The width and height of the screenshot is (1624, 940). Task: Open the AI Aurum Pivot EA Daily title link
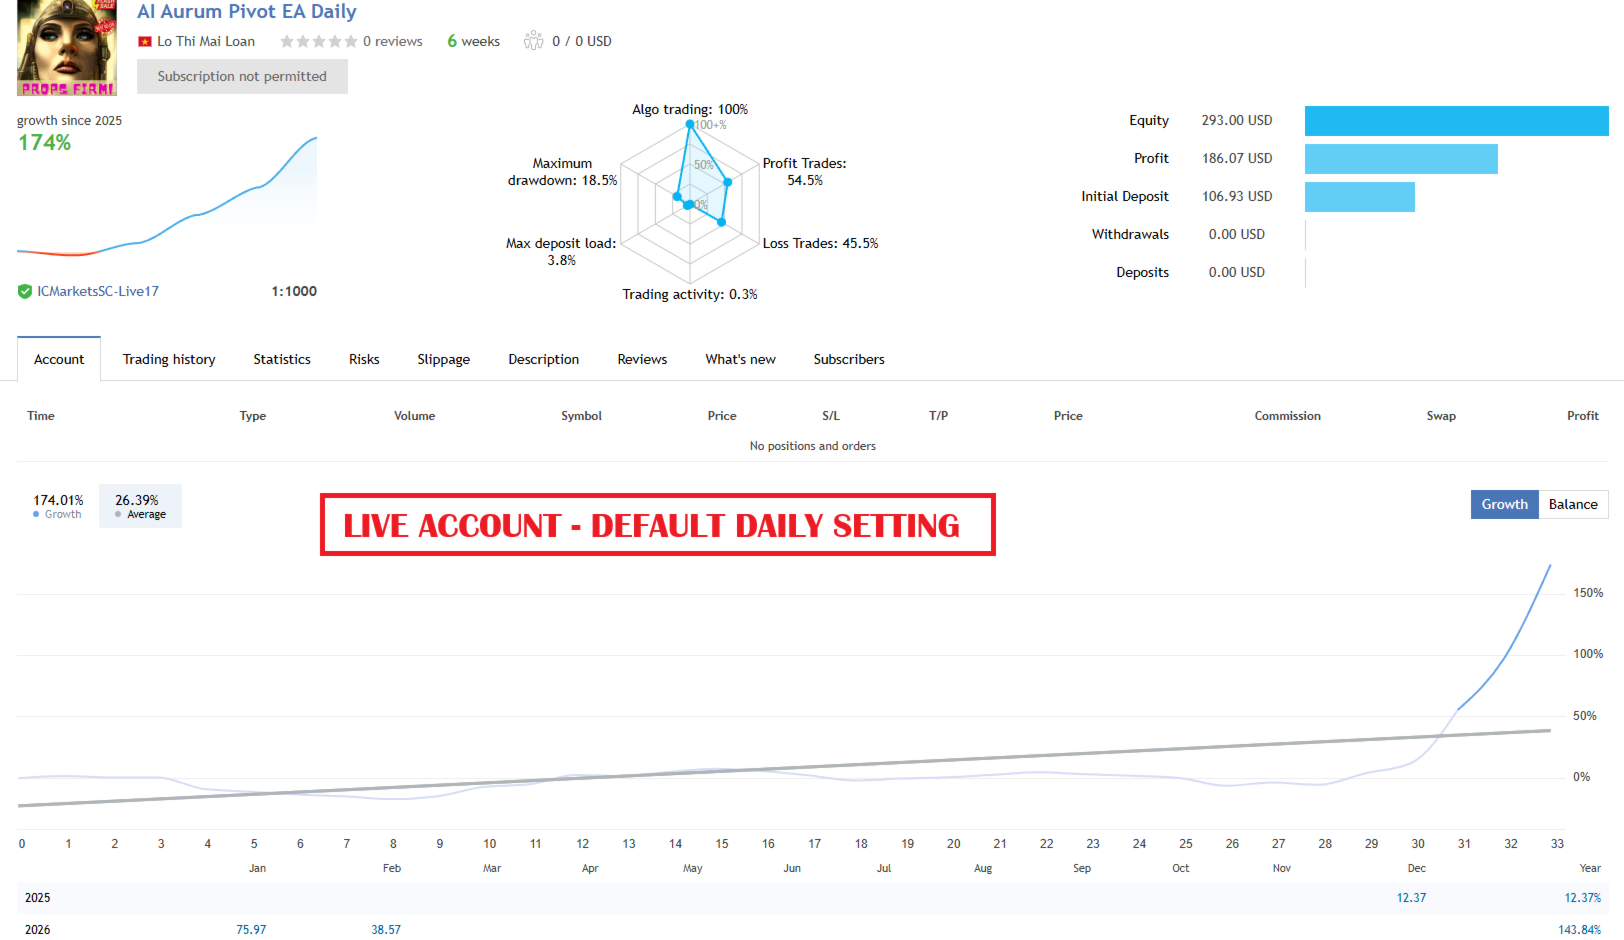pyautogui.click(x=247, y=12)
